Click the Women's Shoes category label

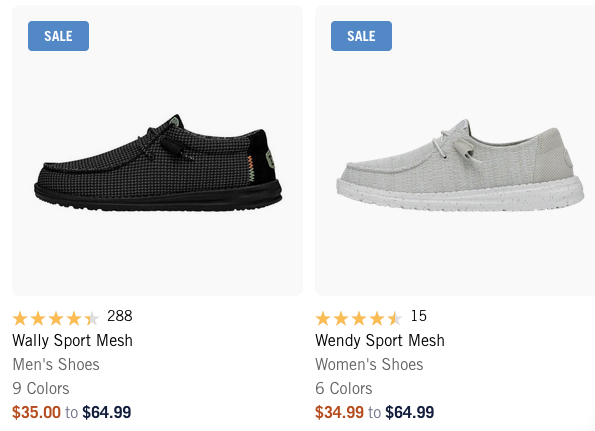(369, 365)
